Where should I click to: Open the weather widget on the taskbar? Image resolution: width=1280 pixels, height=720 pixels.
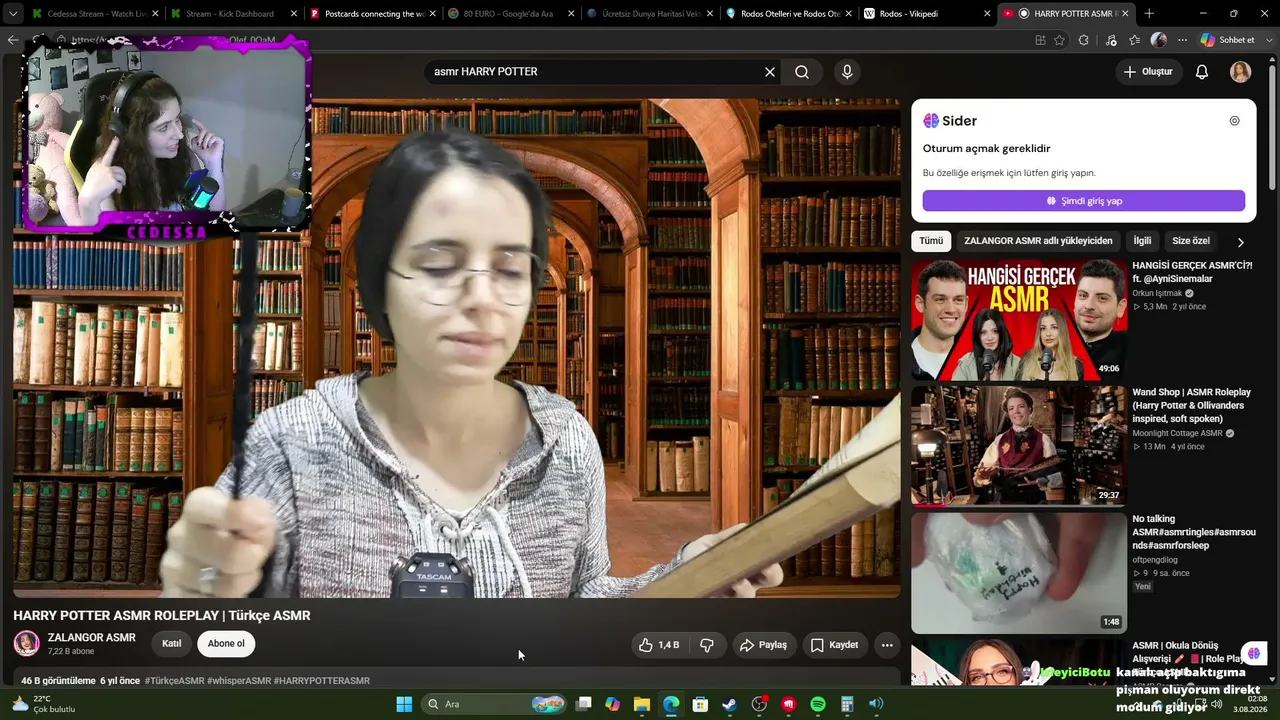43,704
